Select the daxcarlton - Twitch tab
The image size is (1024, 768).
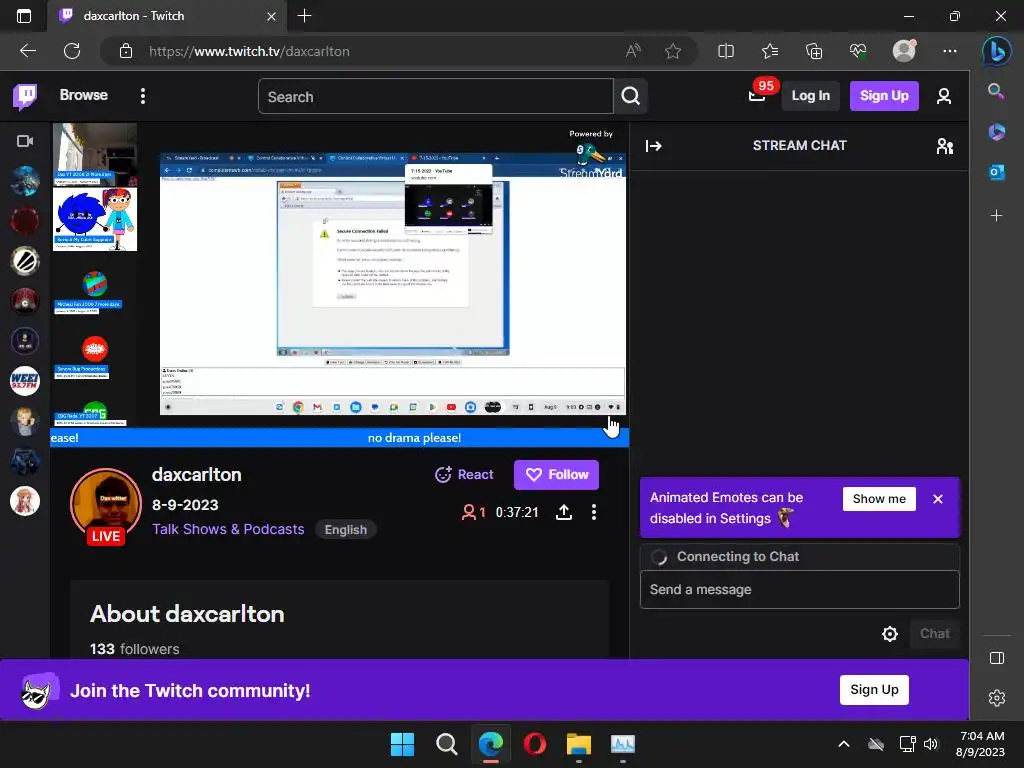(x=167, y=16)
